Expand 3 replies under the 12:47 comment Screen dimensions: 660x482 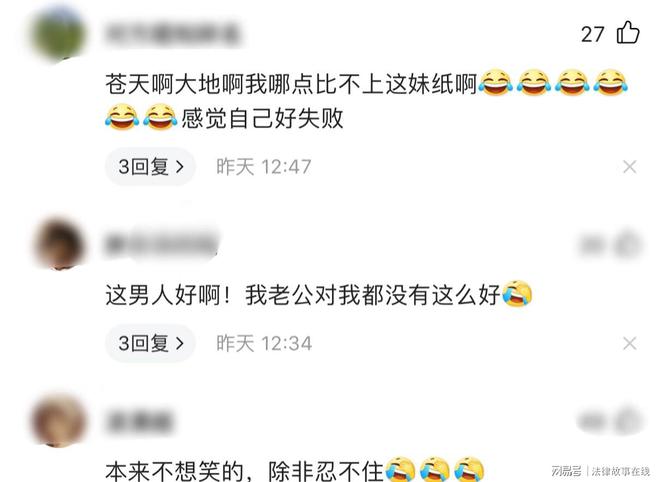150,167
